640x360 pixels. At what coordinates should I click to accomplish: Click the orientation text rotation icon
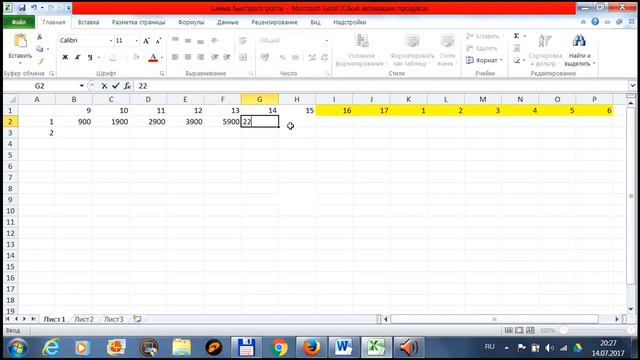click(214, 40)
